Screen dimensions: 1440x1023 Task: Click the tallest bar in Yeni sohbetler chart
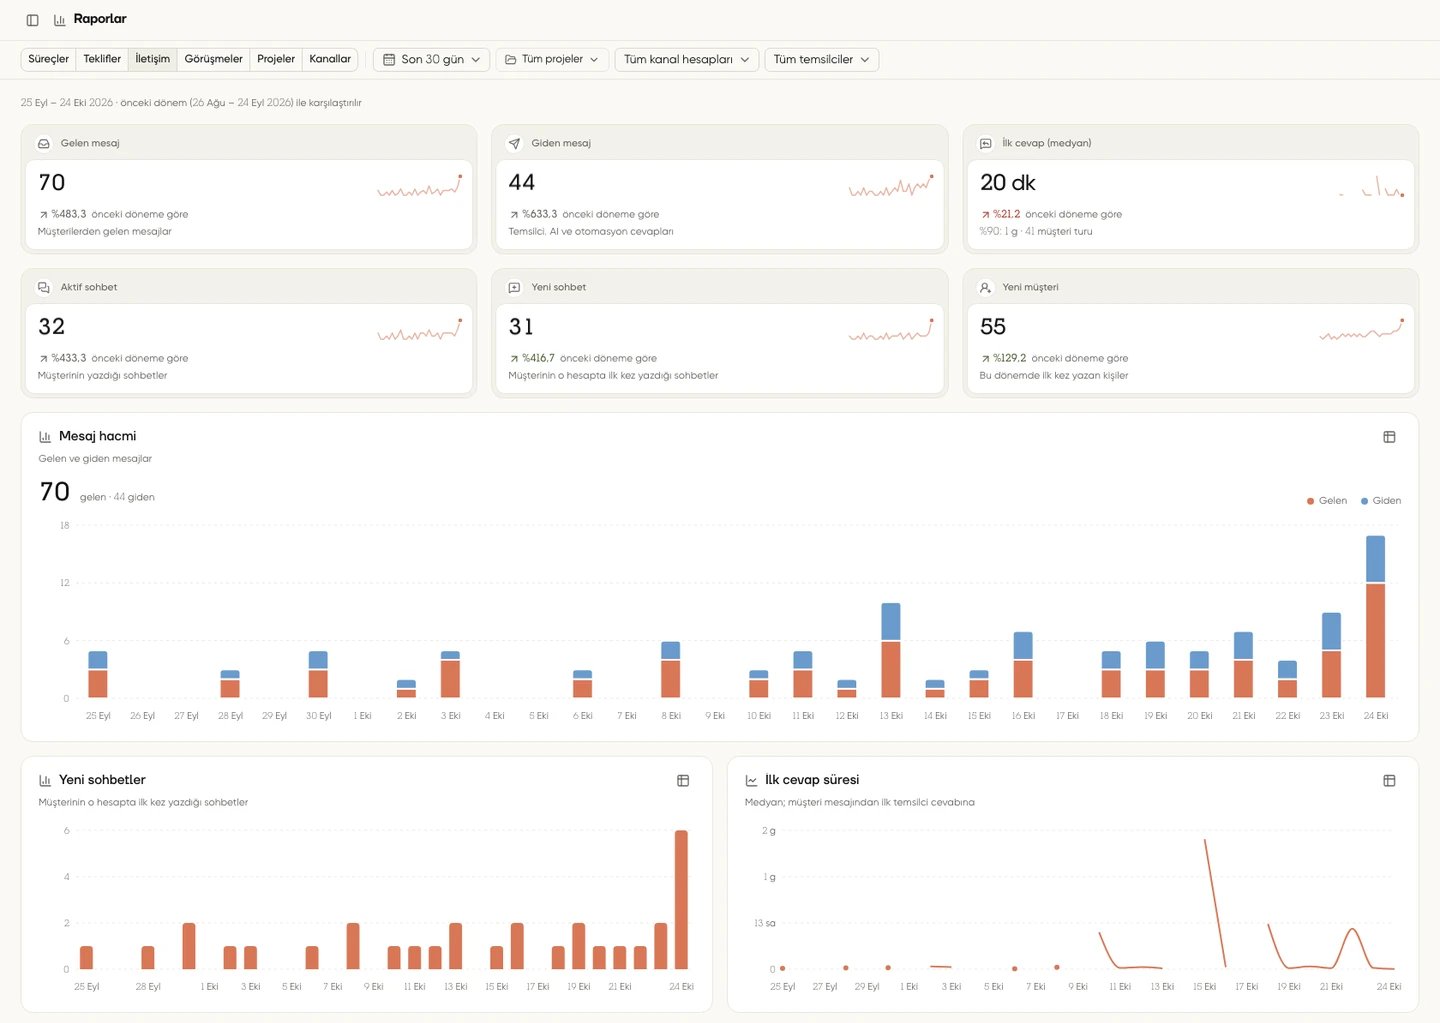(x=681, y=900)
